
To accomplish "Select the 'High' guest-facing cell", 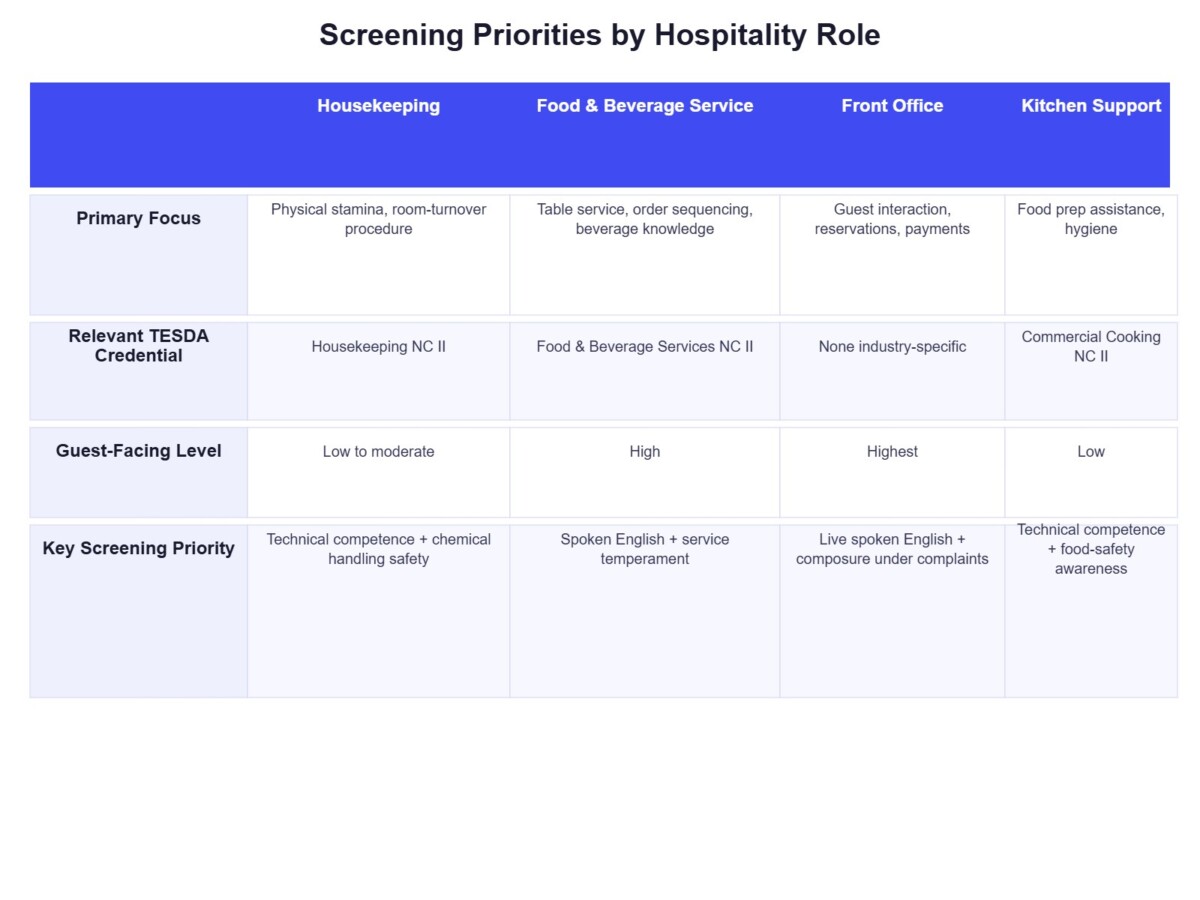I will [x=645, y=472].
